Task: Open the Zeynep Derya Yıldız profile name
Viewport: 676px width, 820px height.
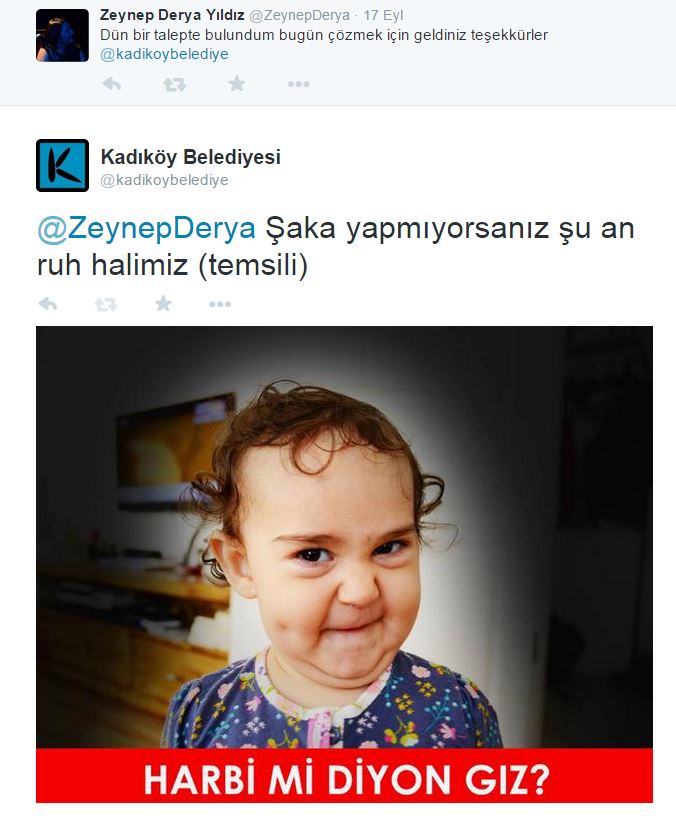Action: (172, 15)
